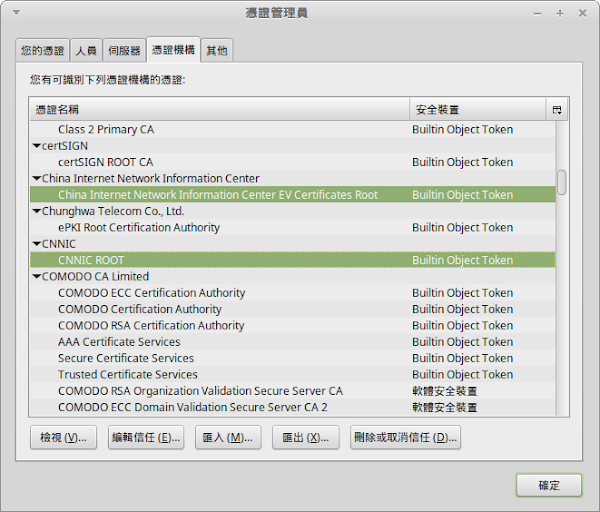The width and height of the screenshot is (600, 512).
Task: Click Builtin Object Token beside certSIGN ROOT CA
Action: [462, 162]
